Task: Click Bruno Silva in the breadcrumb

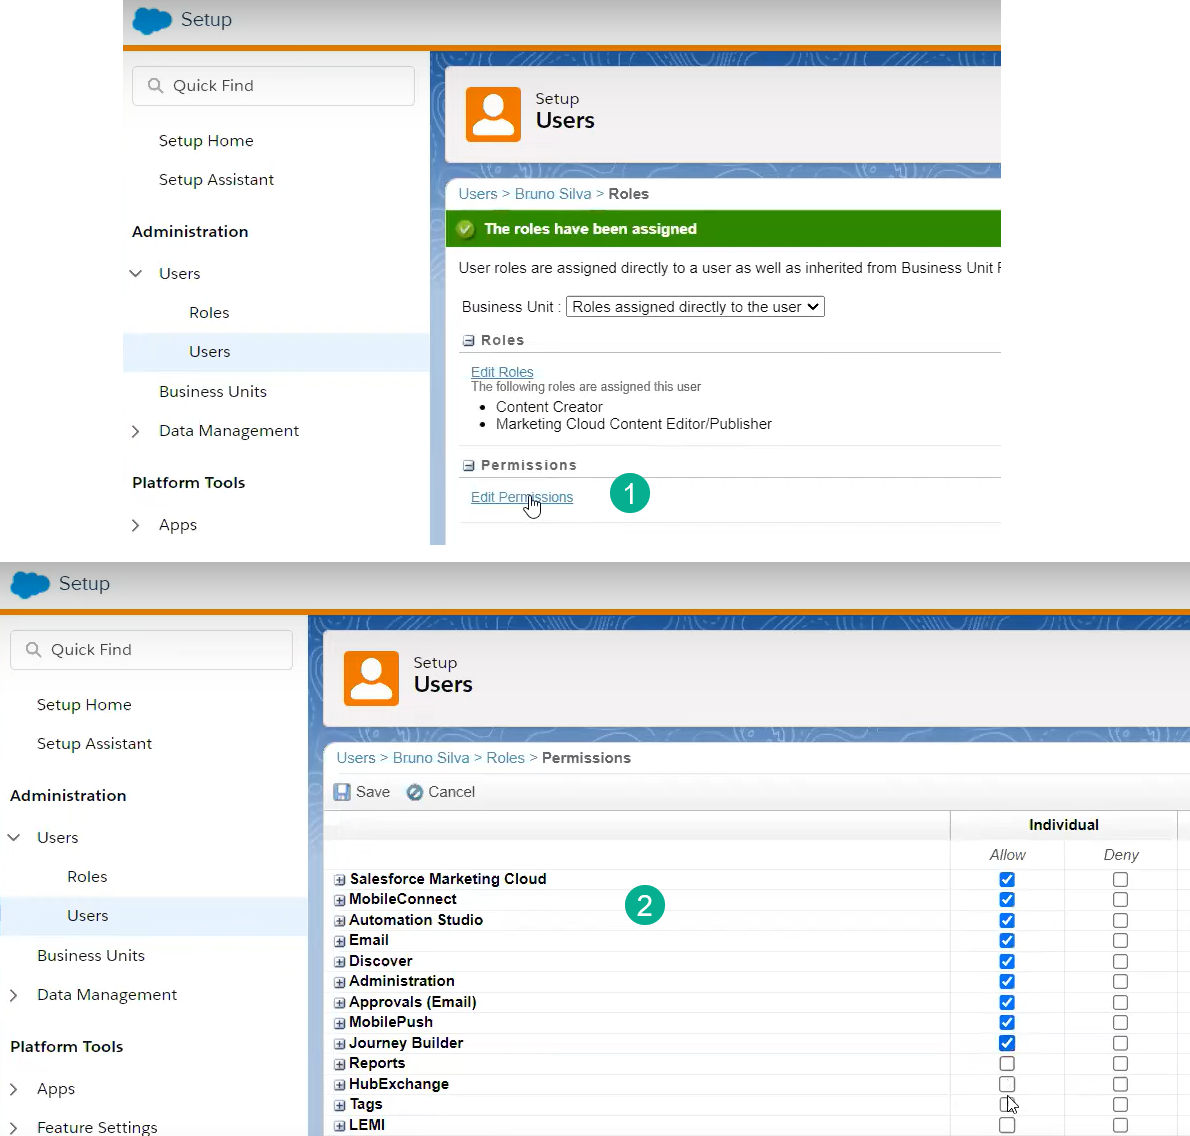Action: 431,757
